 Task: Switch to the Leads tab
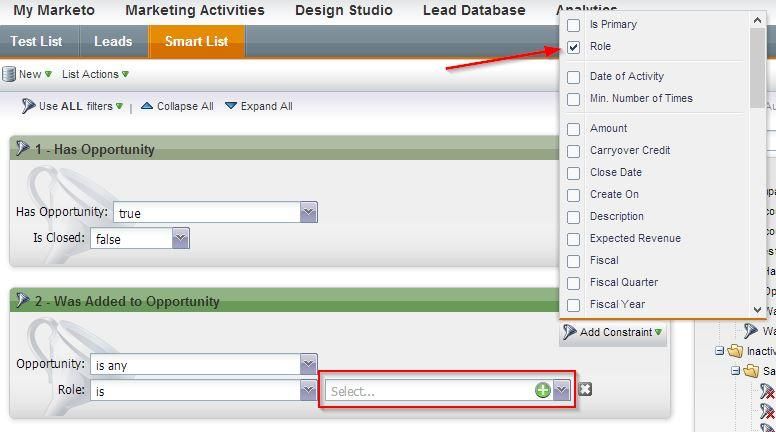[x=113, y=42]
